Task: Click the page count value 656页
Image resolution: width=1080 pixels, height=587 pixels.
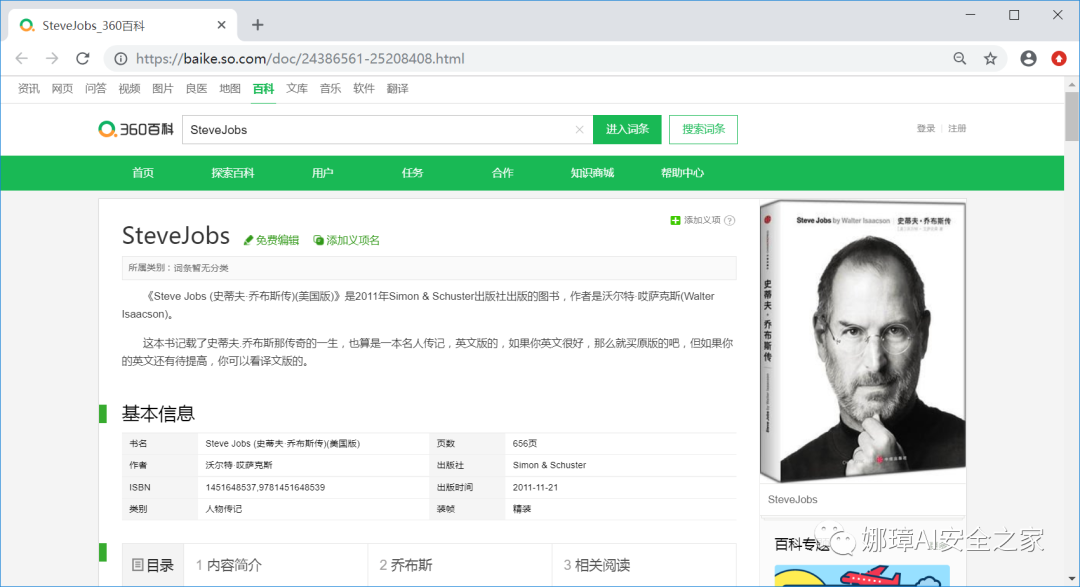Action: coord(524,444)
